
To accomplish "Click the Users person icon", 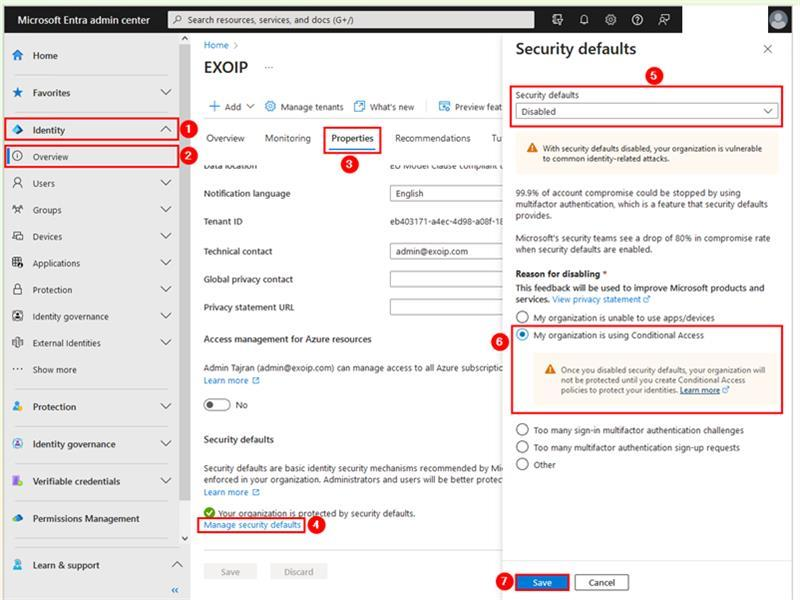I will (18, 183).
